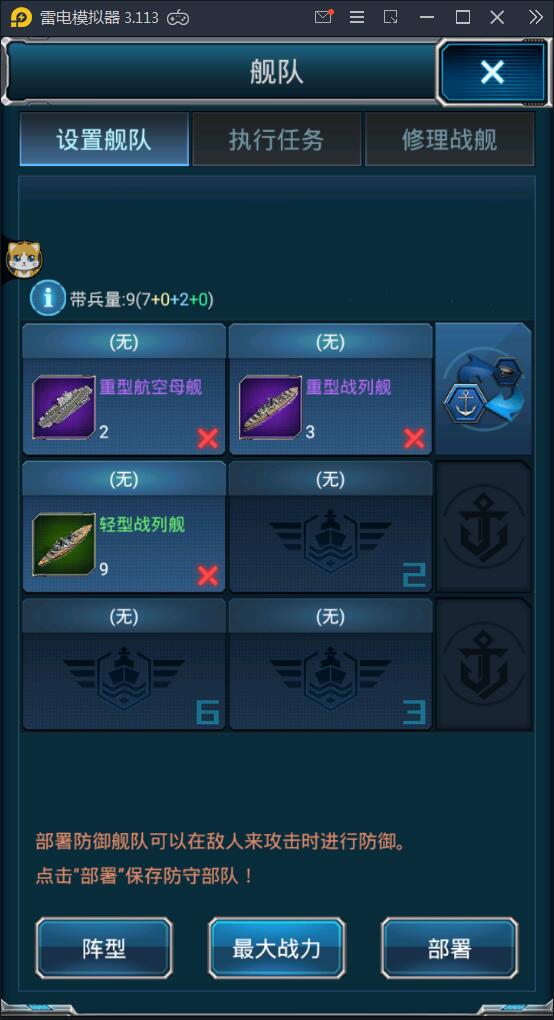Click the 部署 button
Image resolution: width=554 pixels, height=1020 pixels.
pyautogui.click(x=449, y=948)
